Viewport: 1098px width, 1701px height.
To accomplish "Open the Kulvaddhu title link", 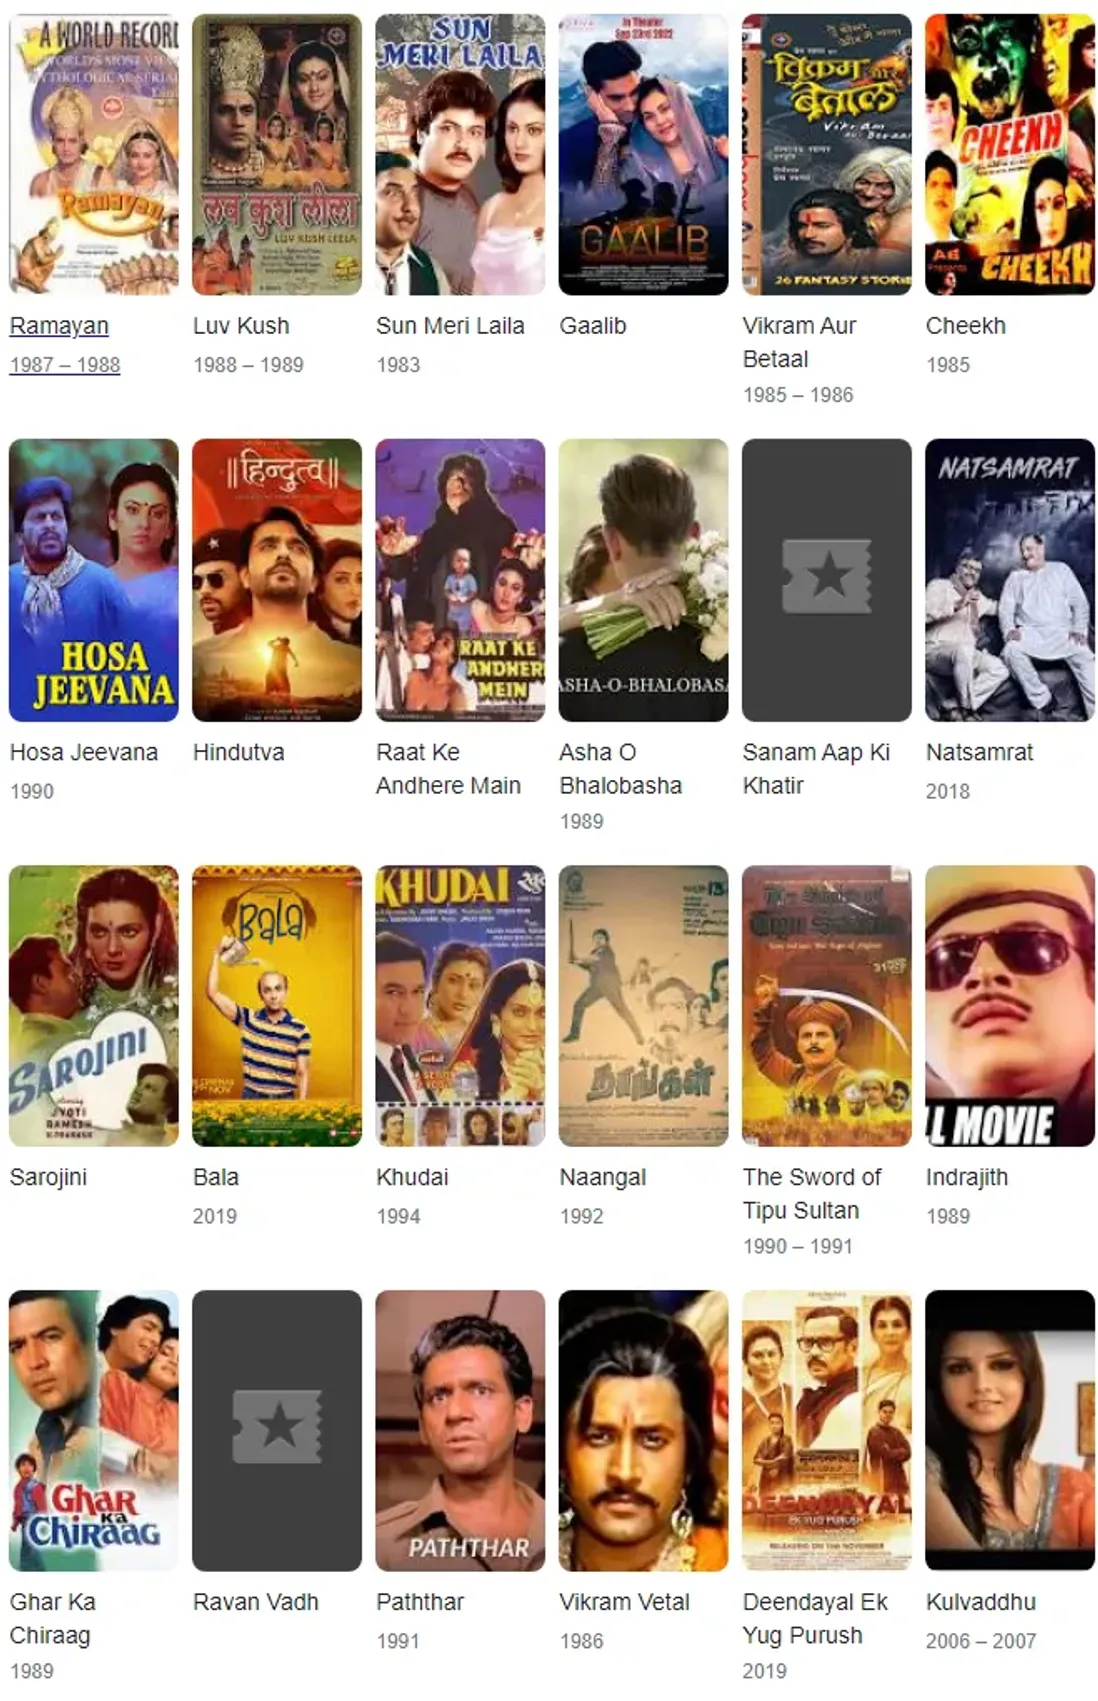I will tap(981, 1602).
